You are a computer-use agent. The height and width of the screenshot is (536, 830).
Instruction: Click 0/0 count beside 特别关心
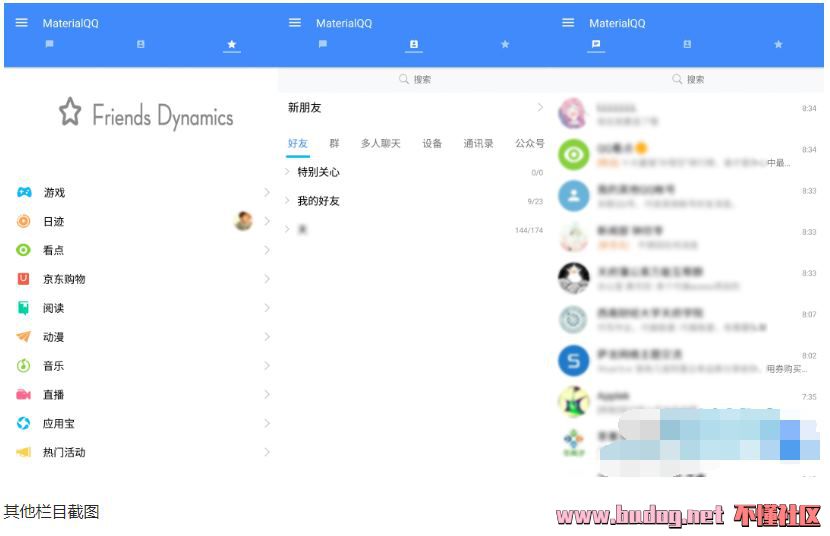click(x=537, y=172)
